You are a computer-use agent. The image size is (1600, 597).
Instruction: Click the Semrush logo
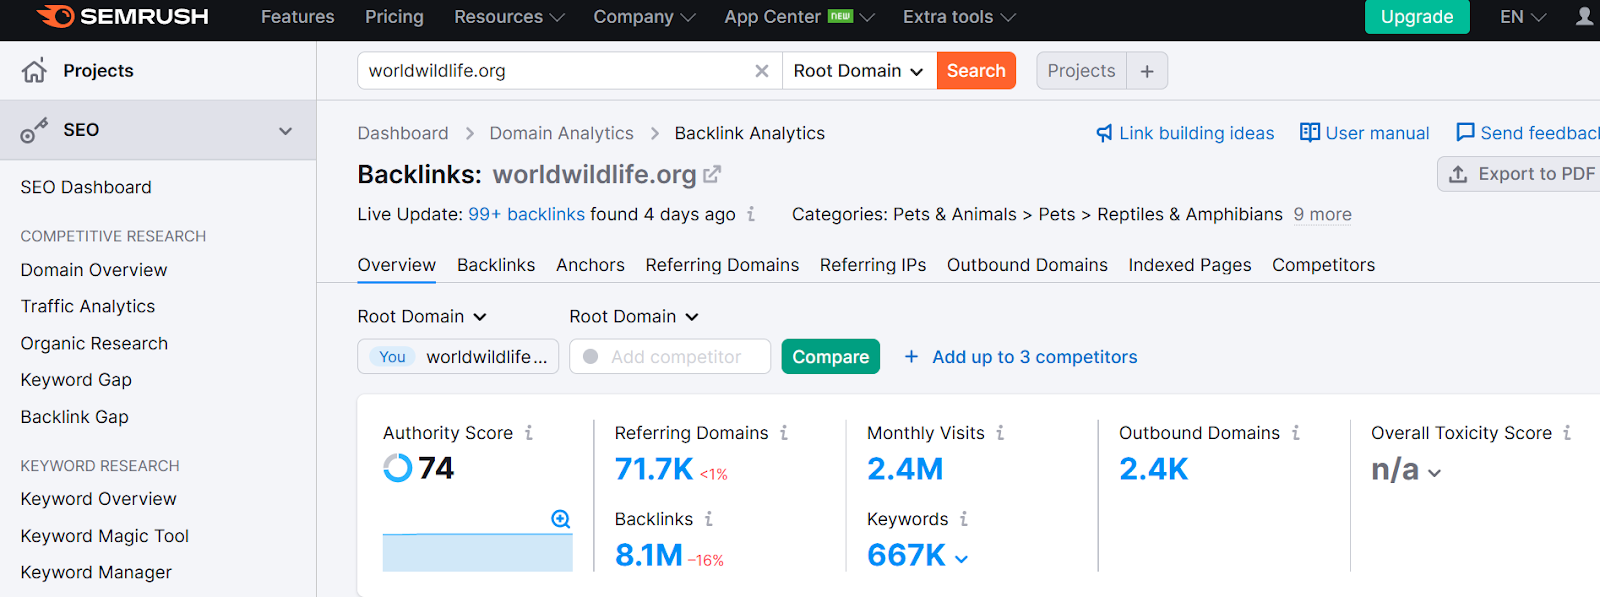tap(122, 16)
